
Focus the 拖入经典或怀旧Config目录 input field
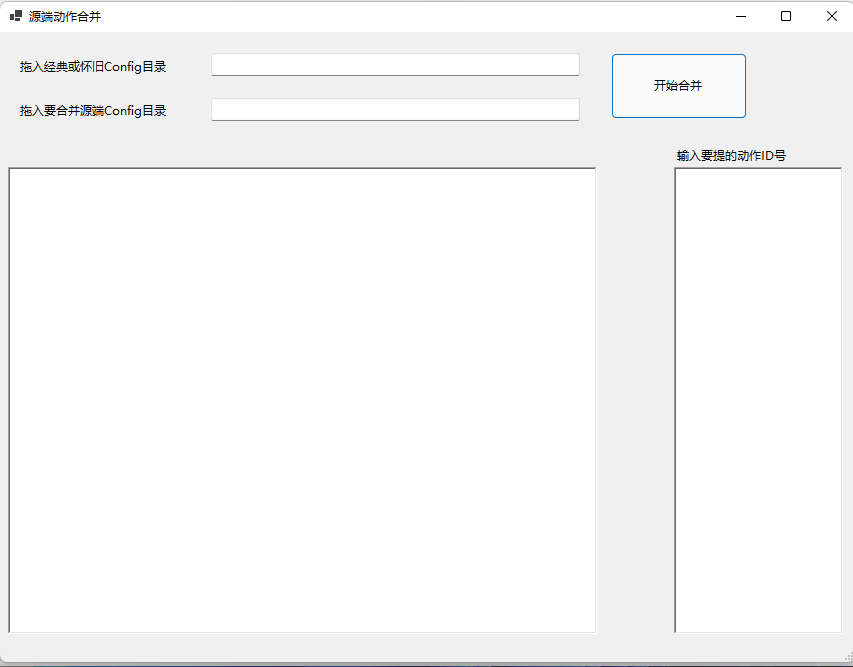(395, 65)
